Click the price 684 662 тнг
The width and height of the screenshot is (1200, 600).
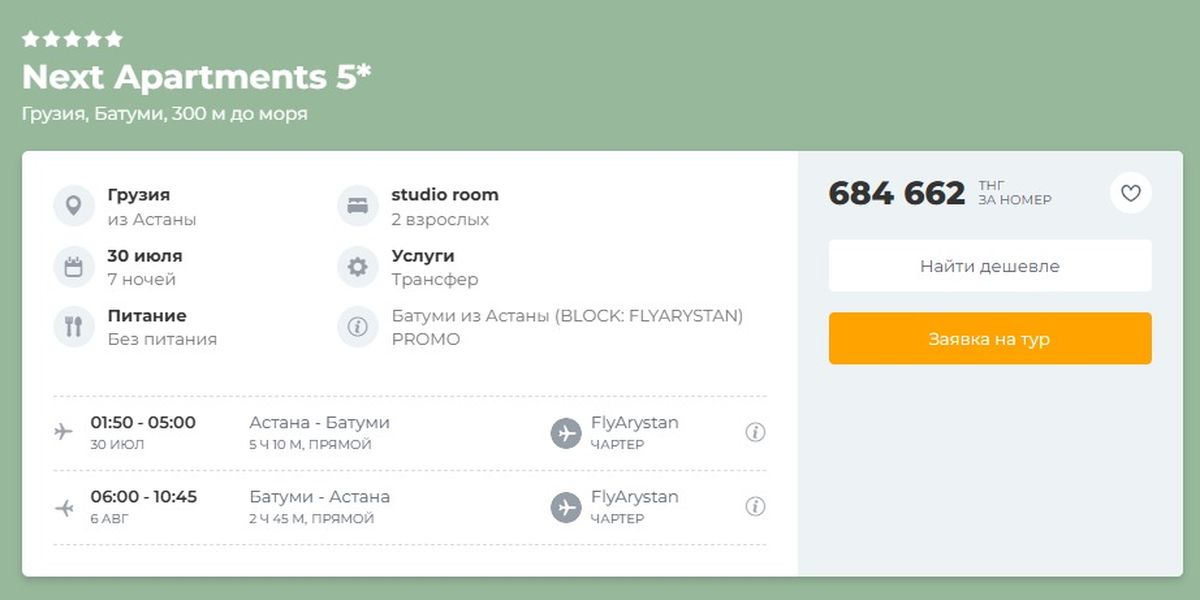coord(940,193)
